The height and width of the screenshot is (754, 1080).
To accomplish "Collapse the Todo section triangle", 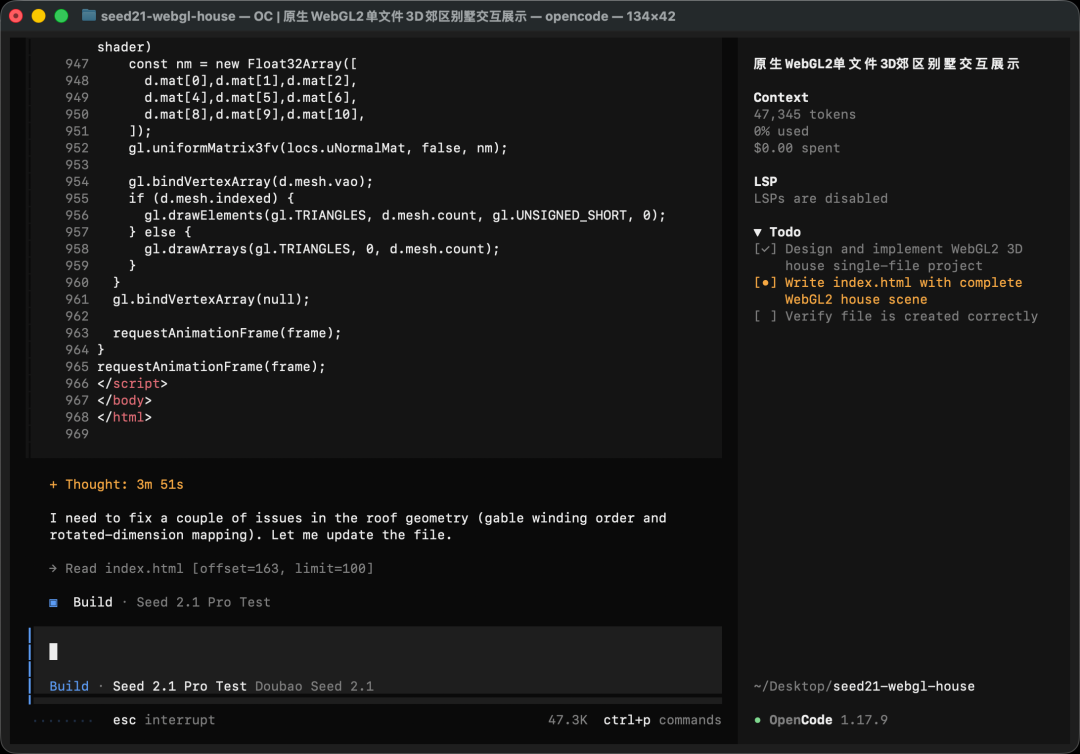I will point(758,232).
